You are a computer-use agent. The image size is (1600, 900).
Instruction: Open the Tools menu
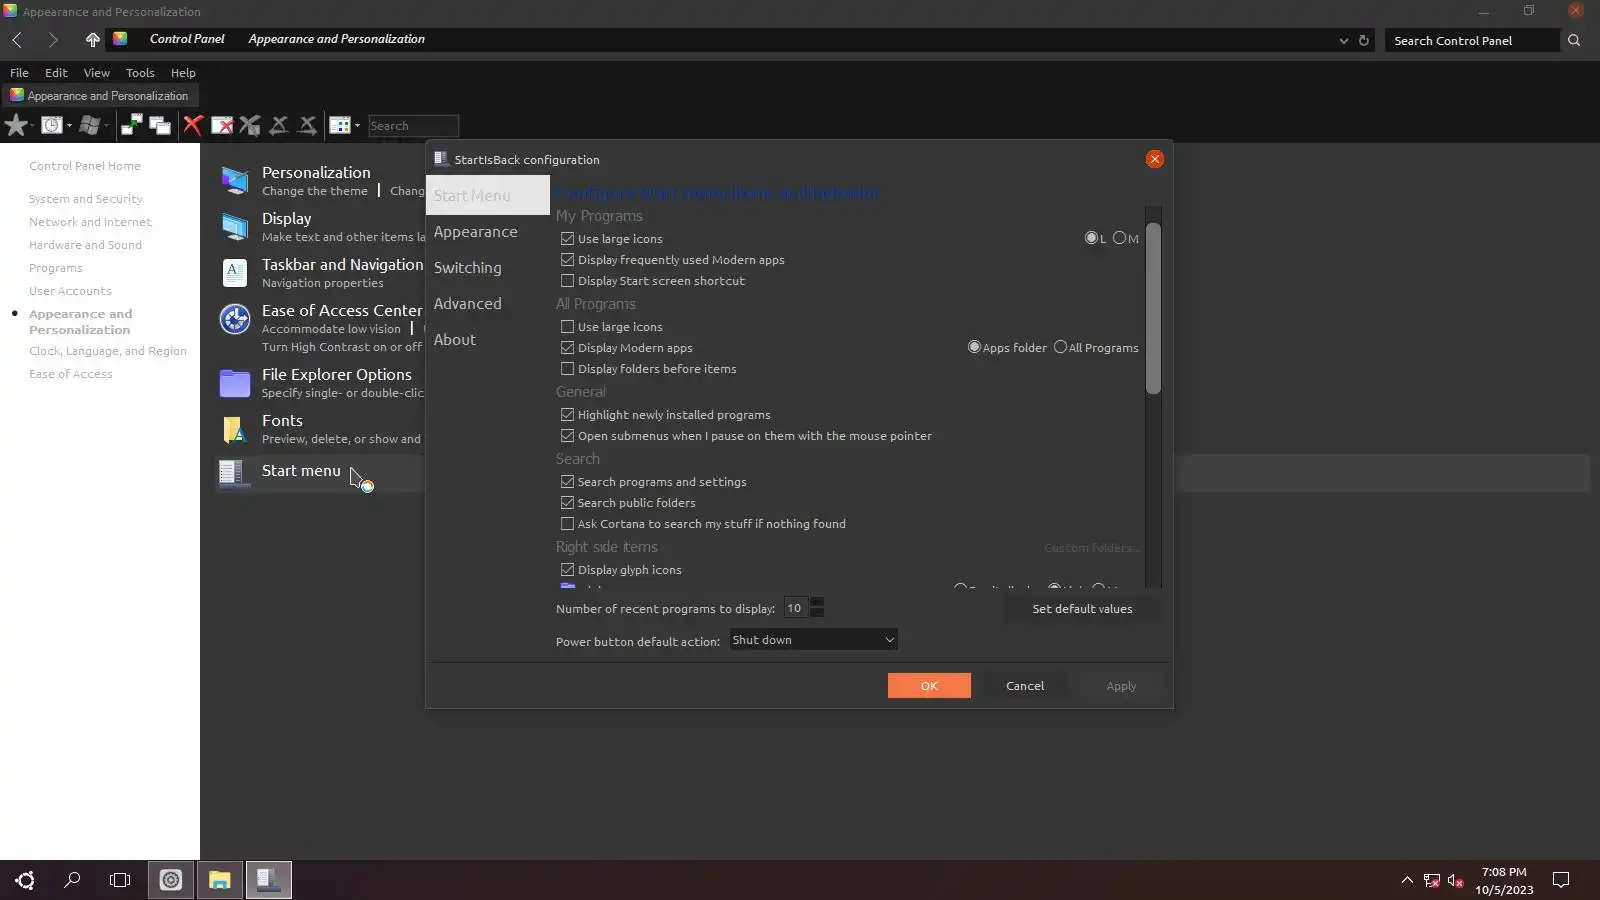click(140, 73)
